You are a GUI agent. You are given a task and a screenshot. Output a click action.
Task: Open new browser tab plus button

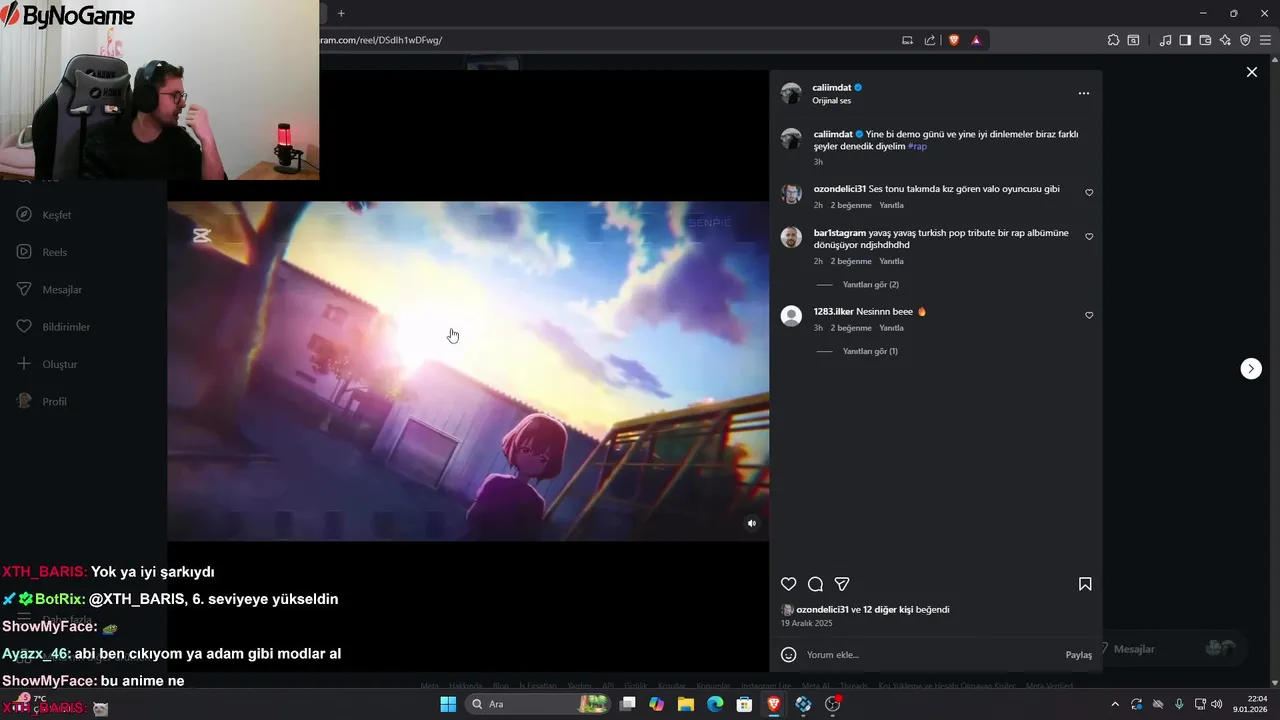click(341, 13)
